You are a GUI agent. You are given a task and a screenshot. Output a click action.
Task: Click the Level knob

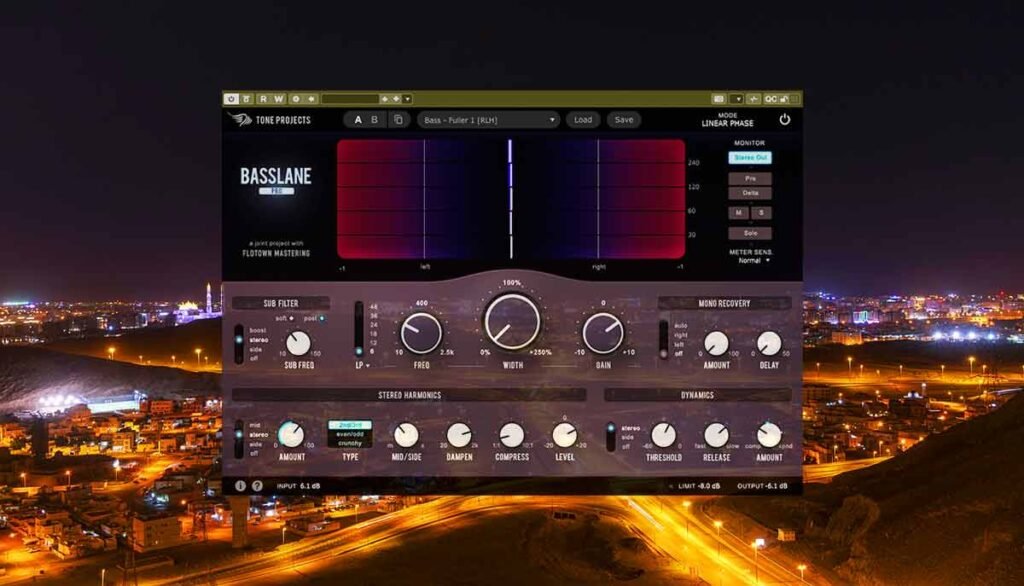click(564, 434)
